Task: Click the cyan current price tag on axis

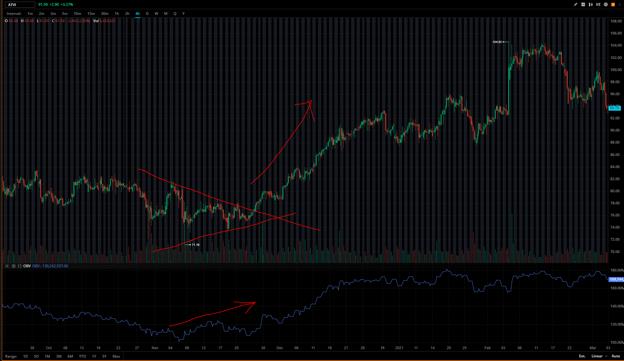Action: pos(614,108)
